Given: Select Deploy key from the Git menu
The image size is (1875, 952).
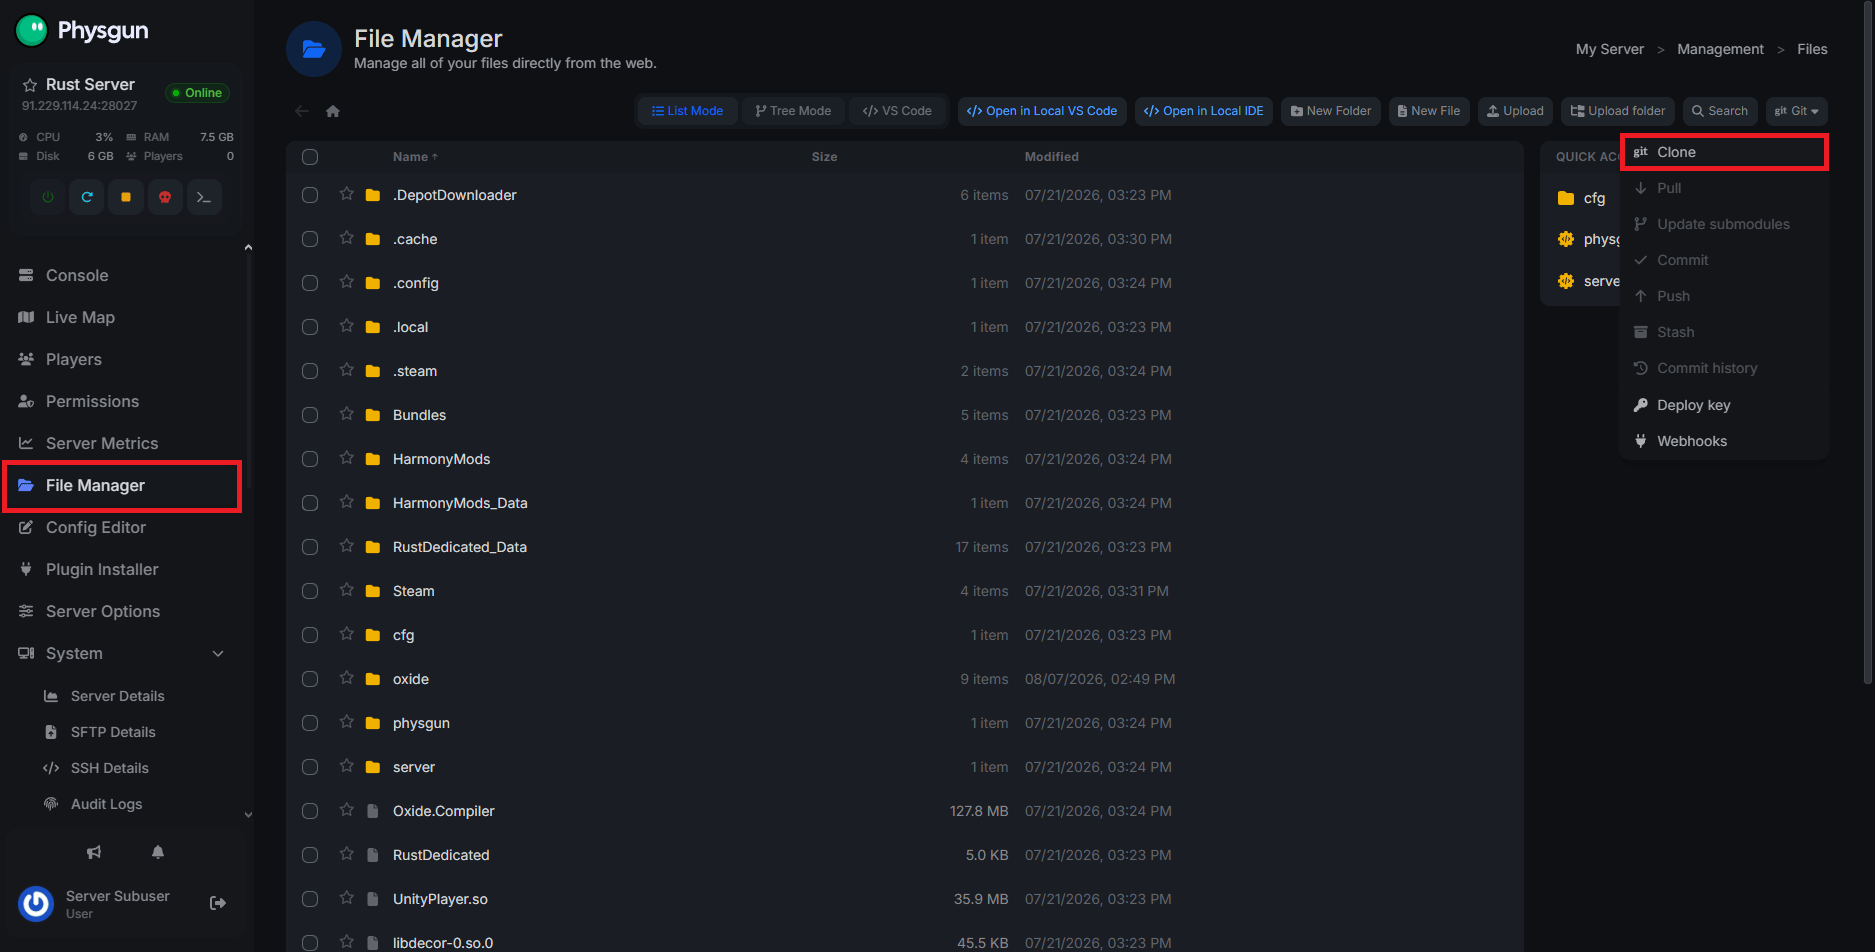Looking at the screenshot, I should pos(1724,405).
